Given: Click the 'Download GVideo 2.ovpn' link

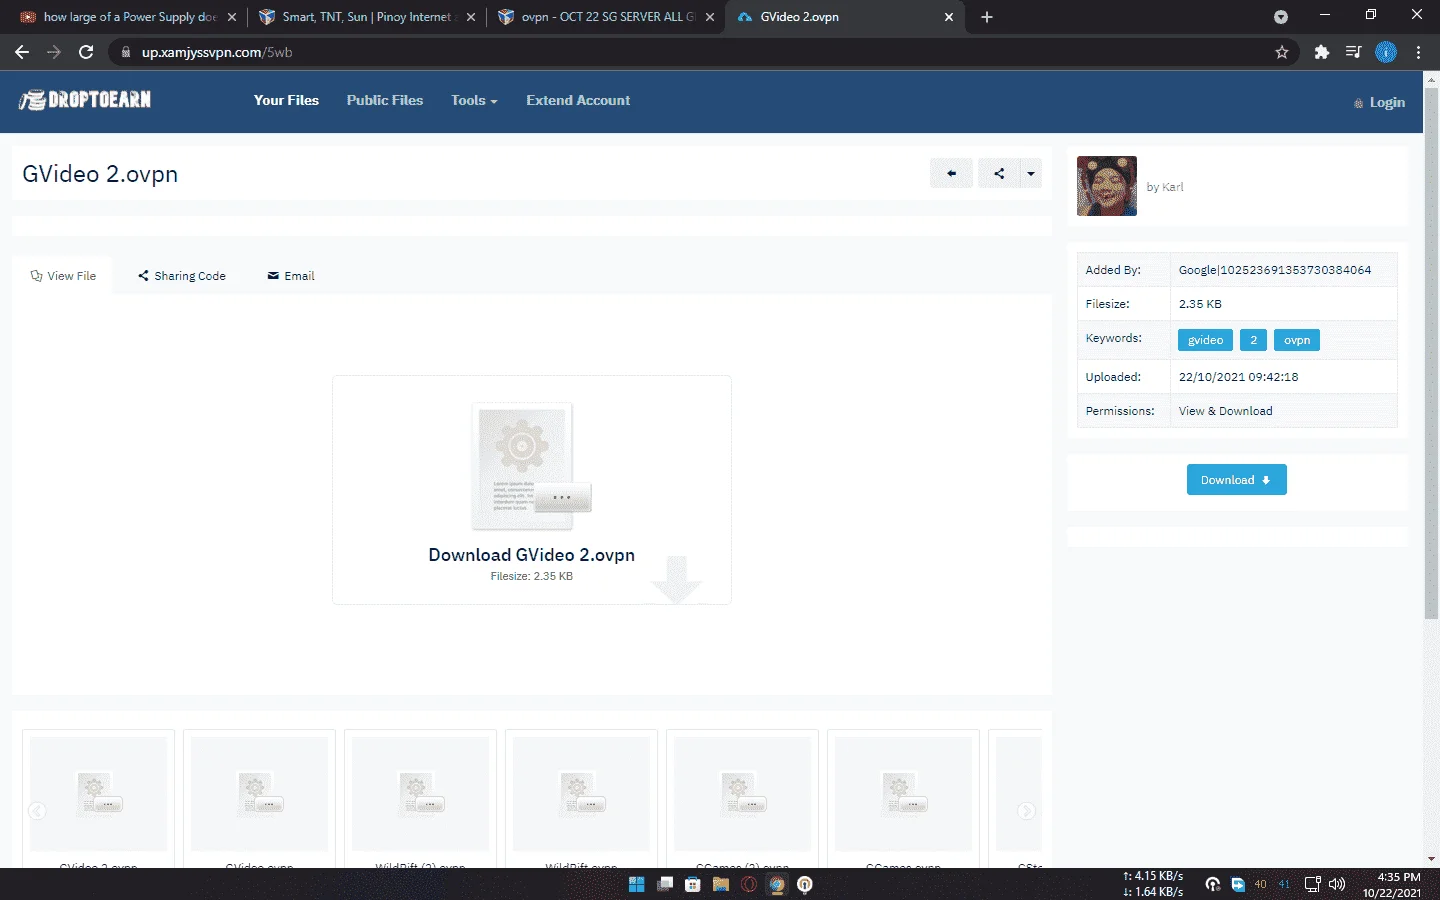Looking at the screenshot, I should (x=531, y=555).
